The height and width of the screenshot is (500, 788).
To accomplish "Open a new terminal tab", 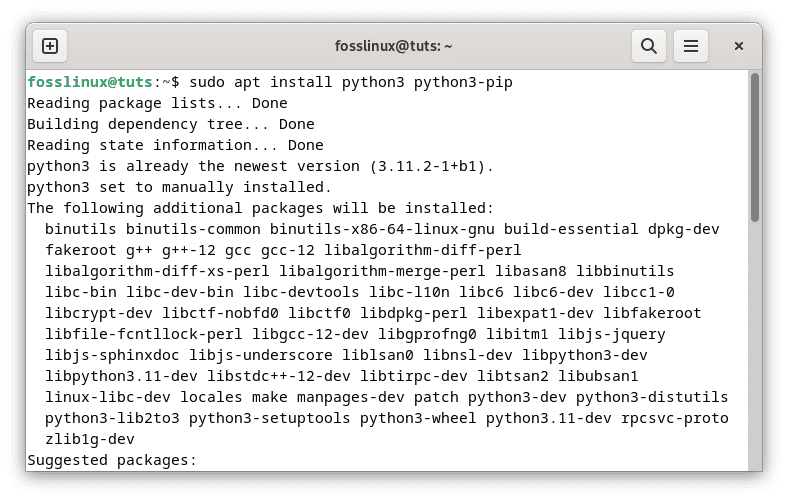I will (50, 46).
